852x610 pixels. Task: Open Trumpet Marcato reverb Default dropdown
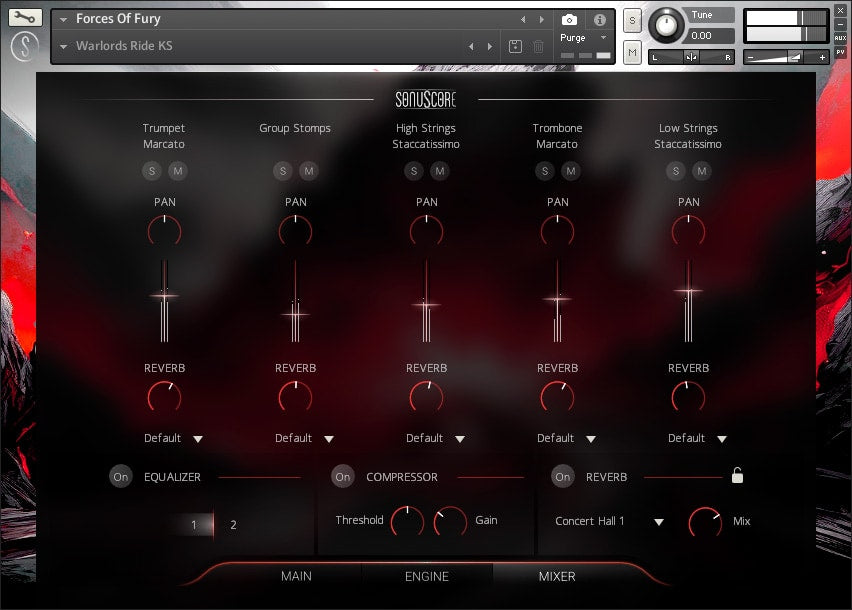point(173,438)
